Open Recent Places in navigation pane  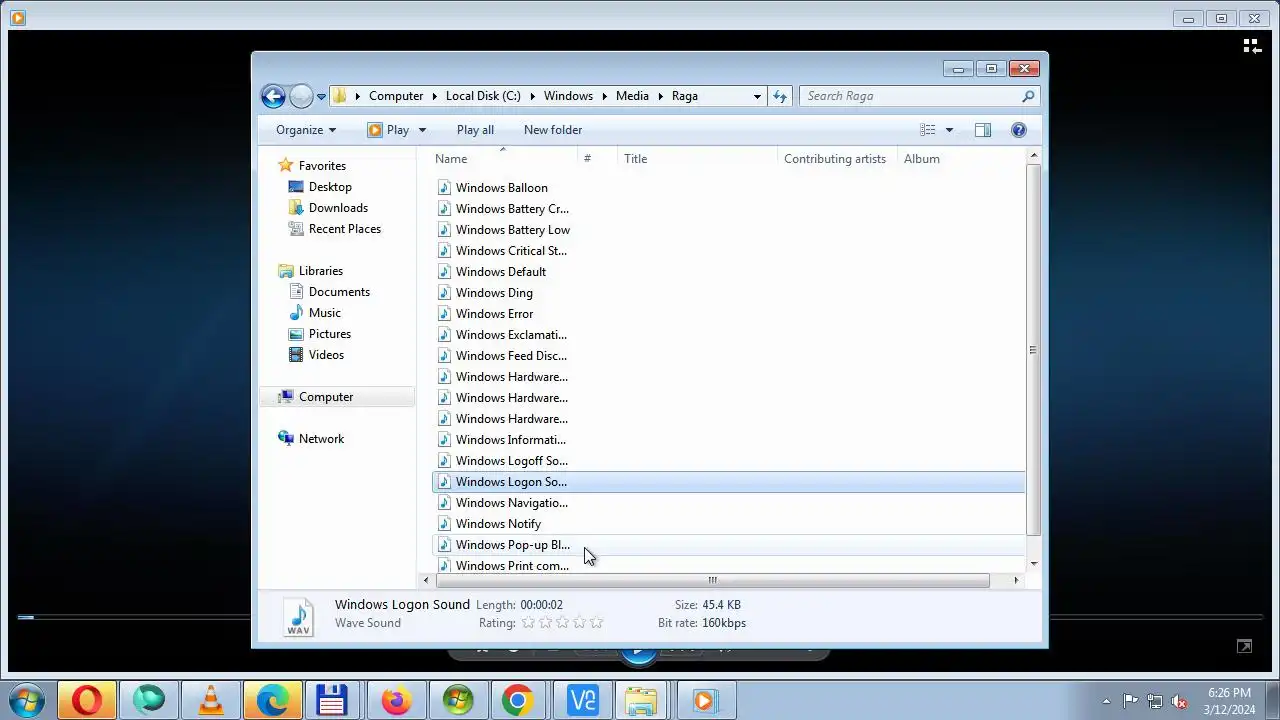(x=345, y=229)
